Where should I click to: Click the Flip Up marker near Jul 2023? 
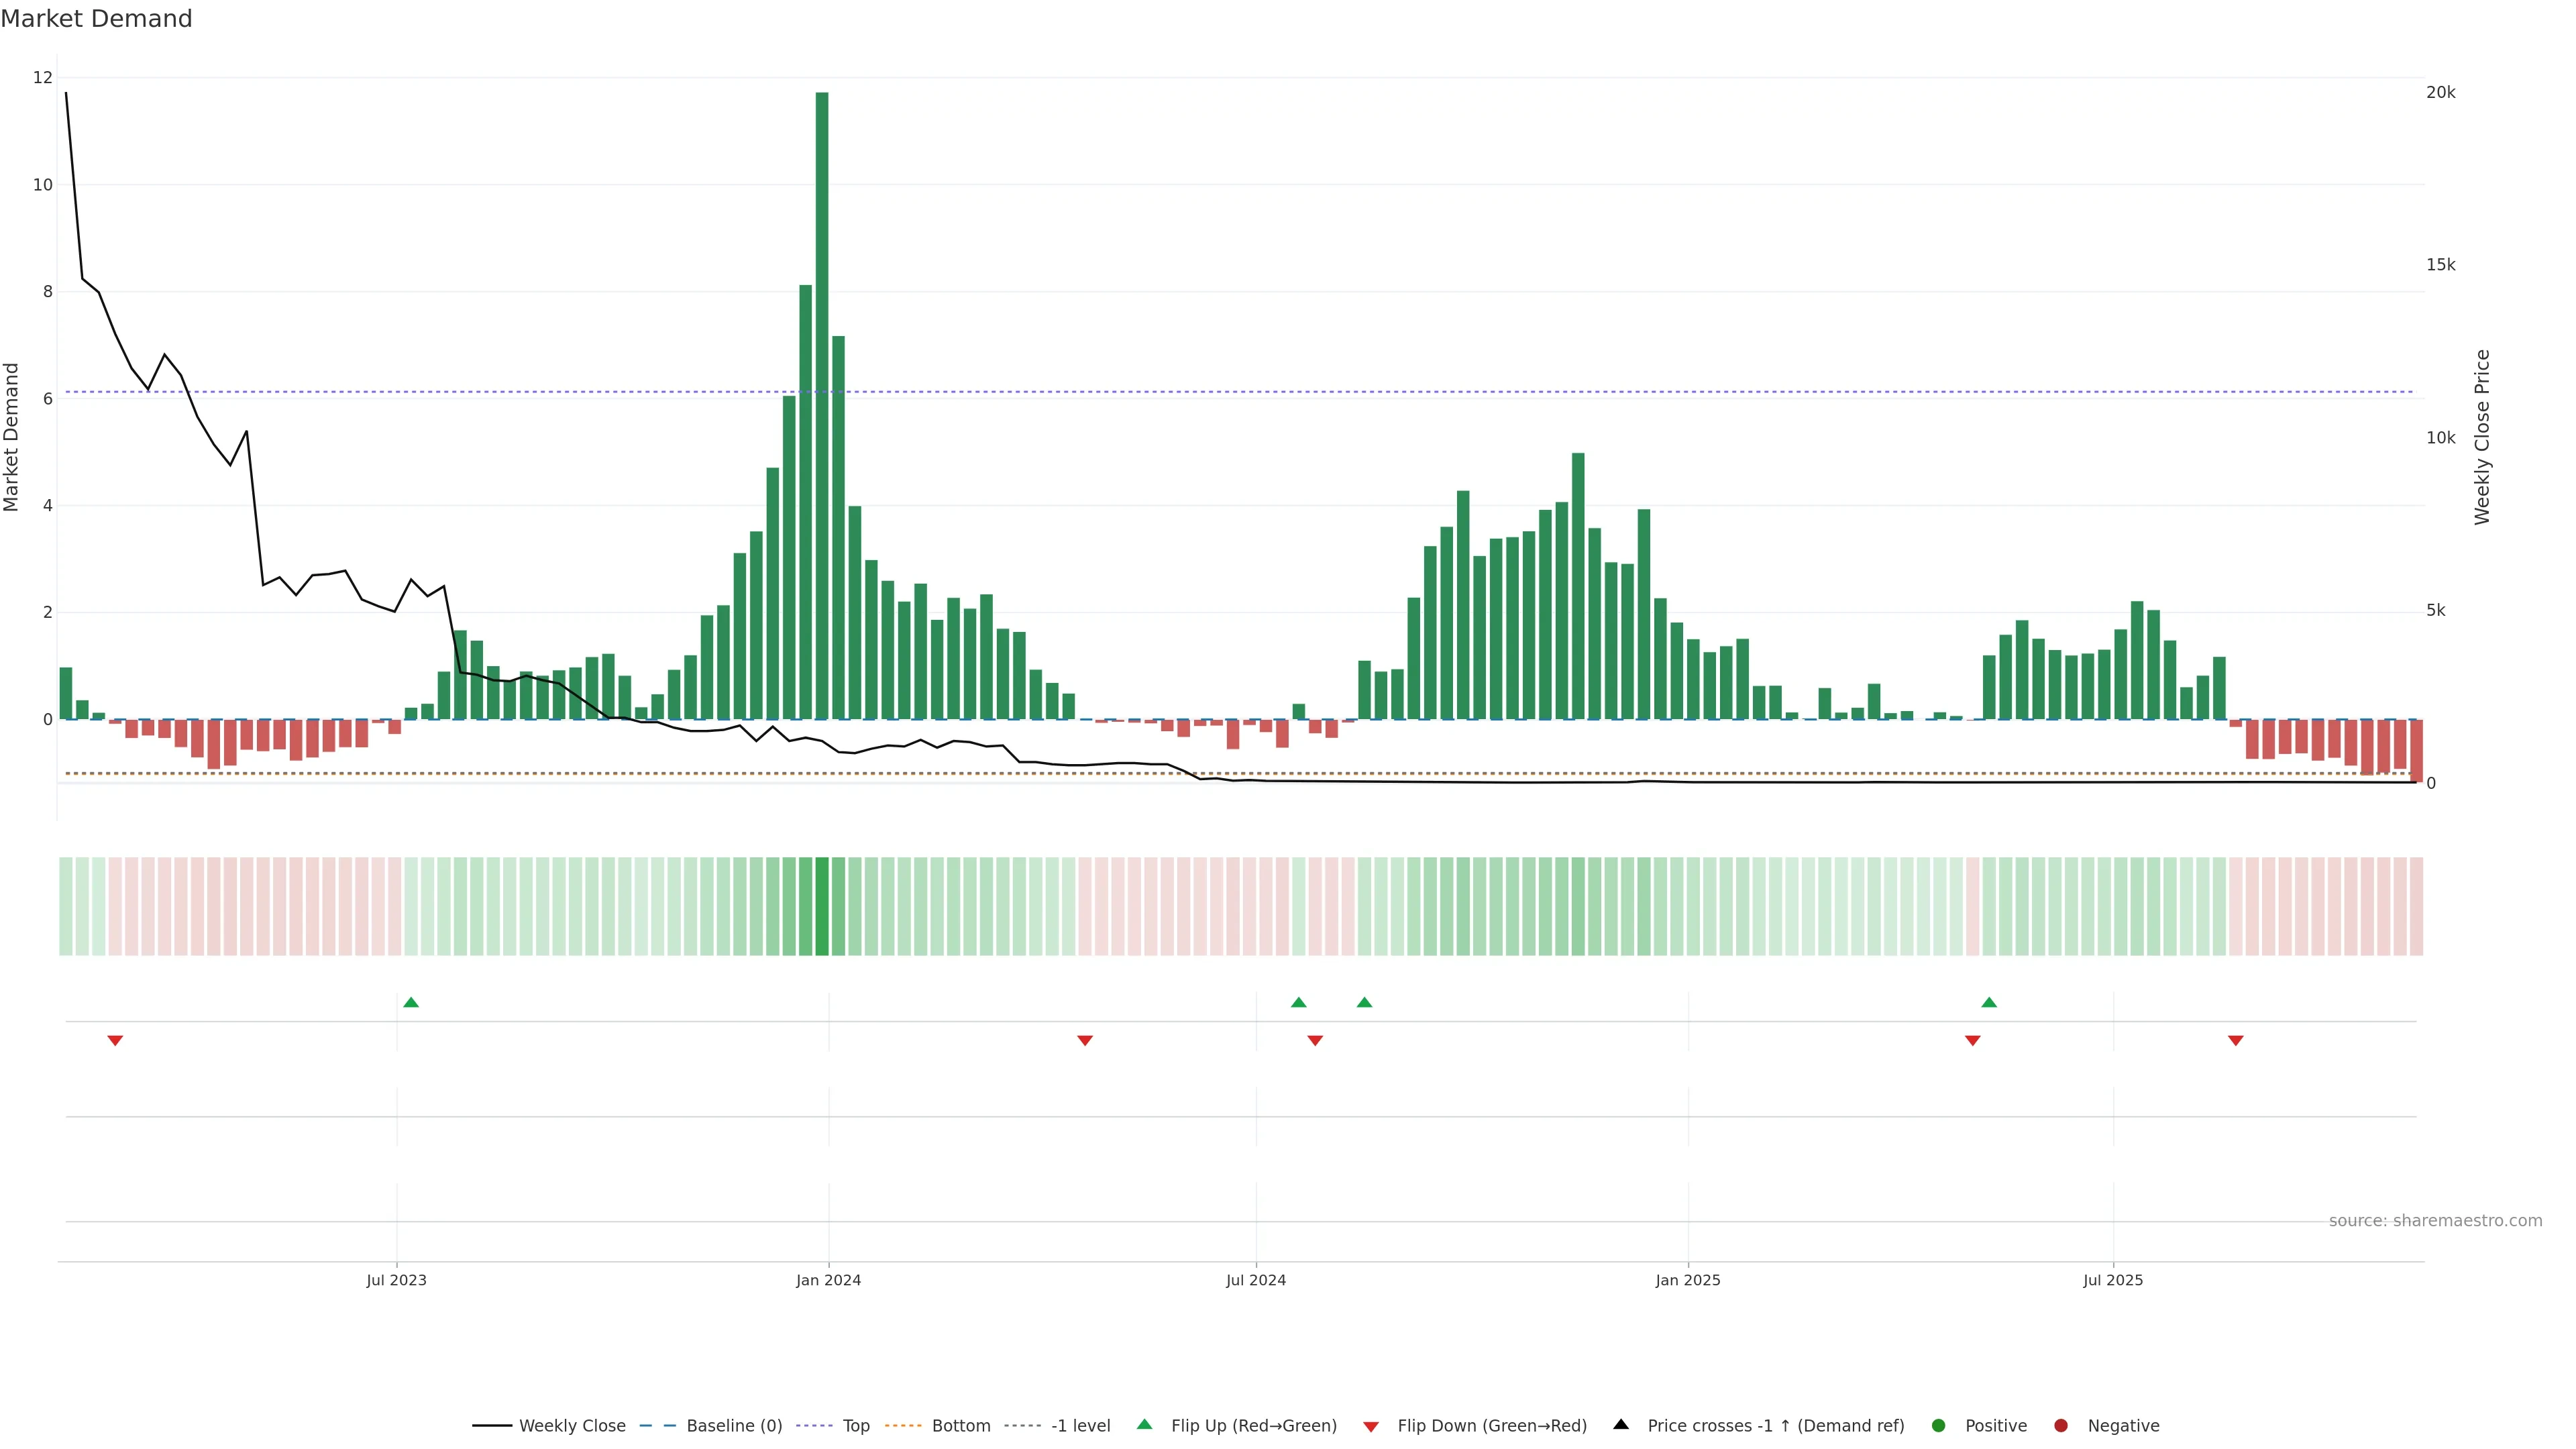coord(411,1002)
